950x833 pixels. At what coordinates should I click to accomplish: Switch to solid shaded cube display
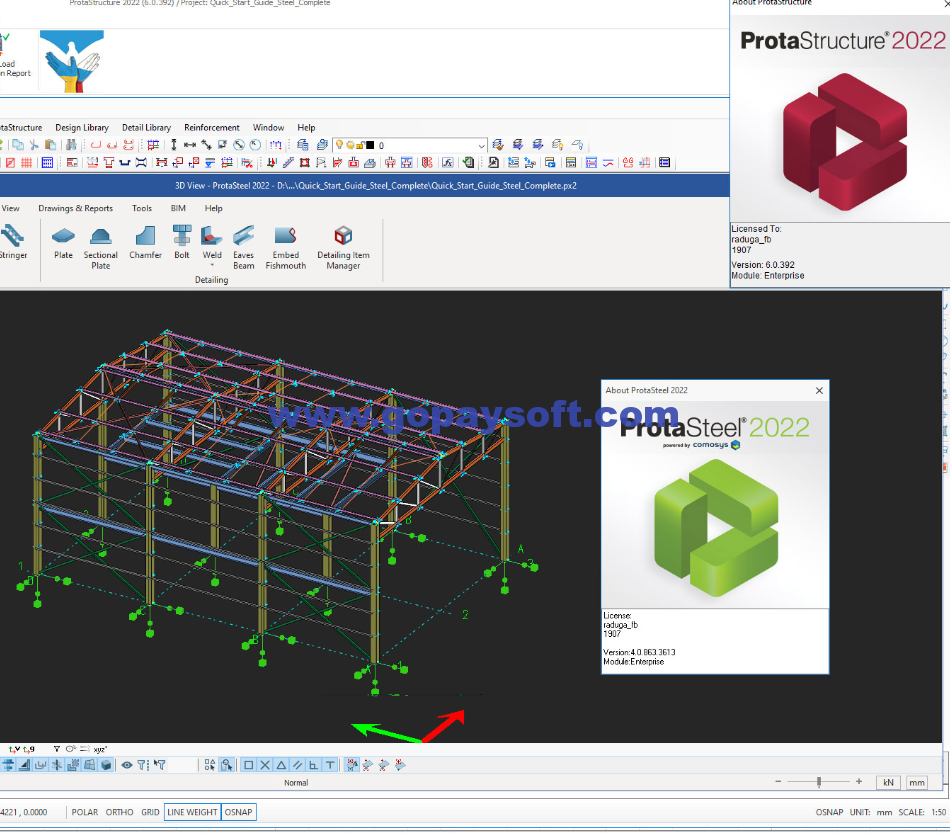pos(106,765)
